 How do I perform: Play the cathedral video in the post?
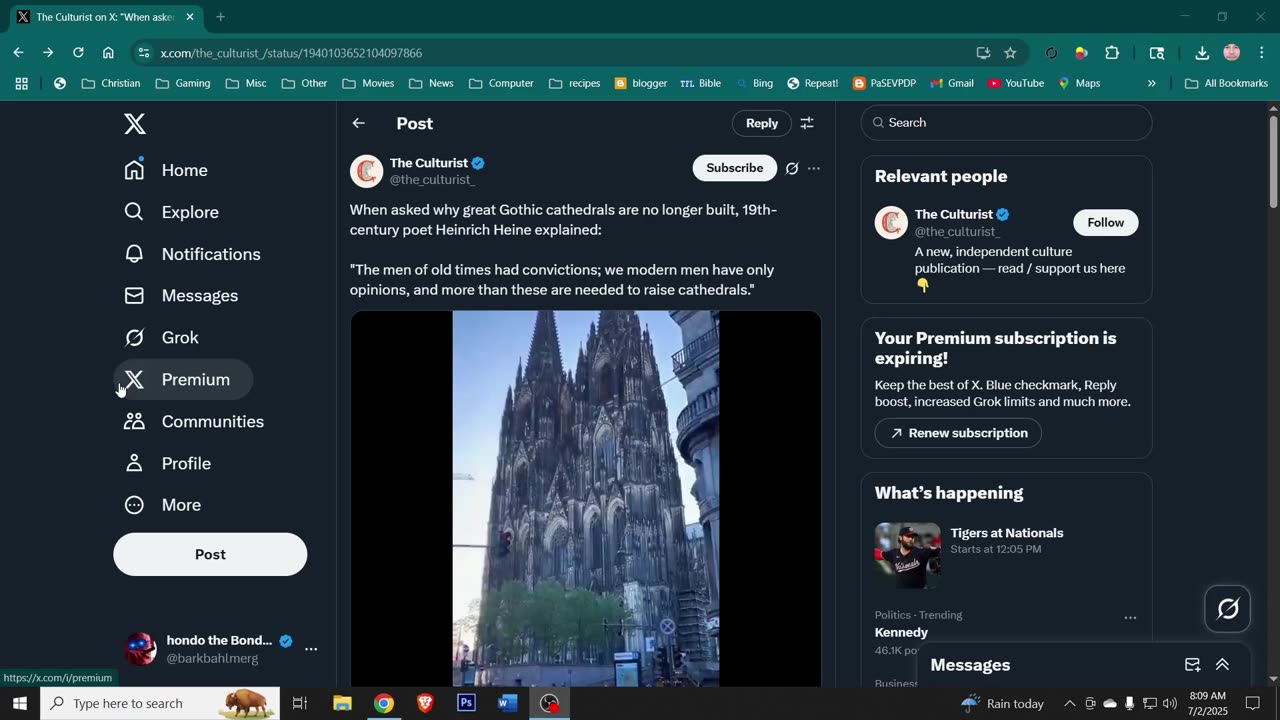tap(586, 498)
